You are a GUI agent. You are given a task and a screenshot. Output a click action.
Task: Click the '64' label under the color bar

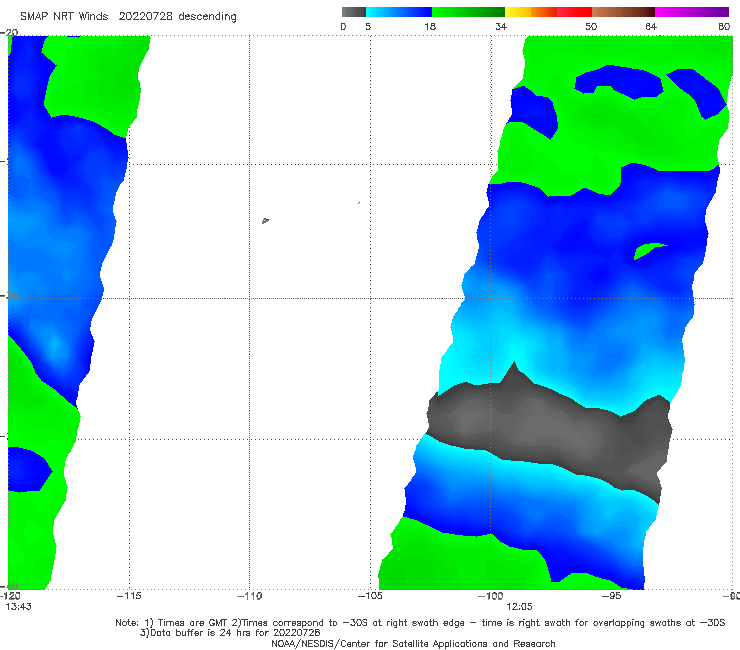coord(651,26)
